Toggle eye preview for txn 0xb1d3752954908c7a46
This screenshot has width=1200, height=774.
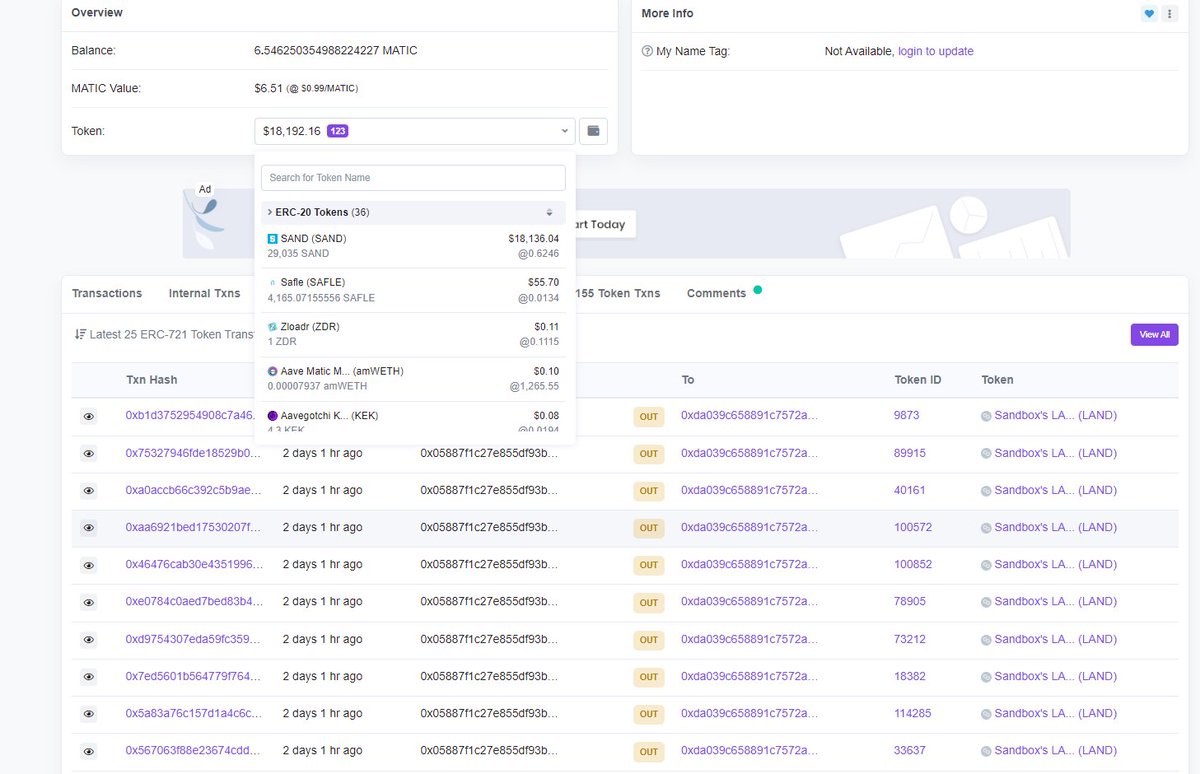click(x=89, y=416)
